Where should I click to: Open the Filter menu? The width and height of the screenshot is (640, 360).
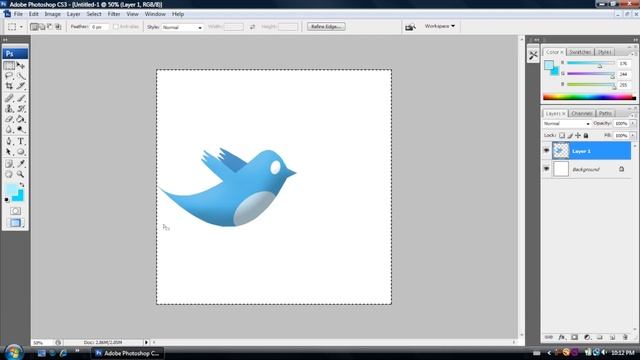(114, 14)
